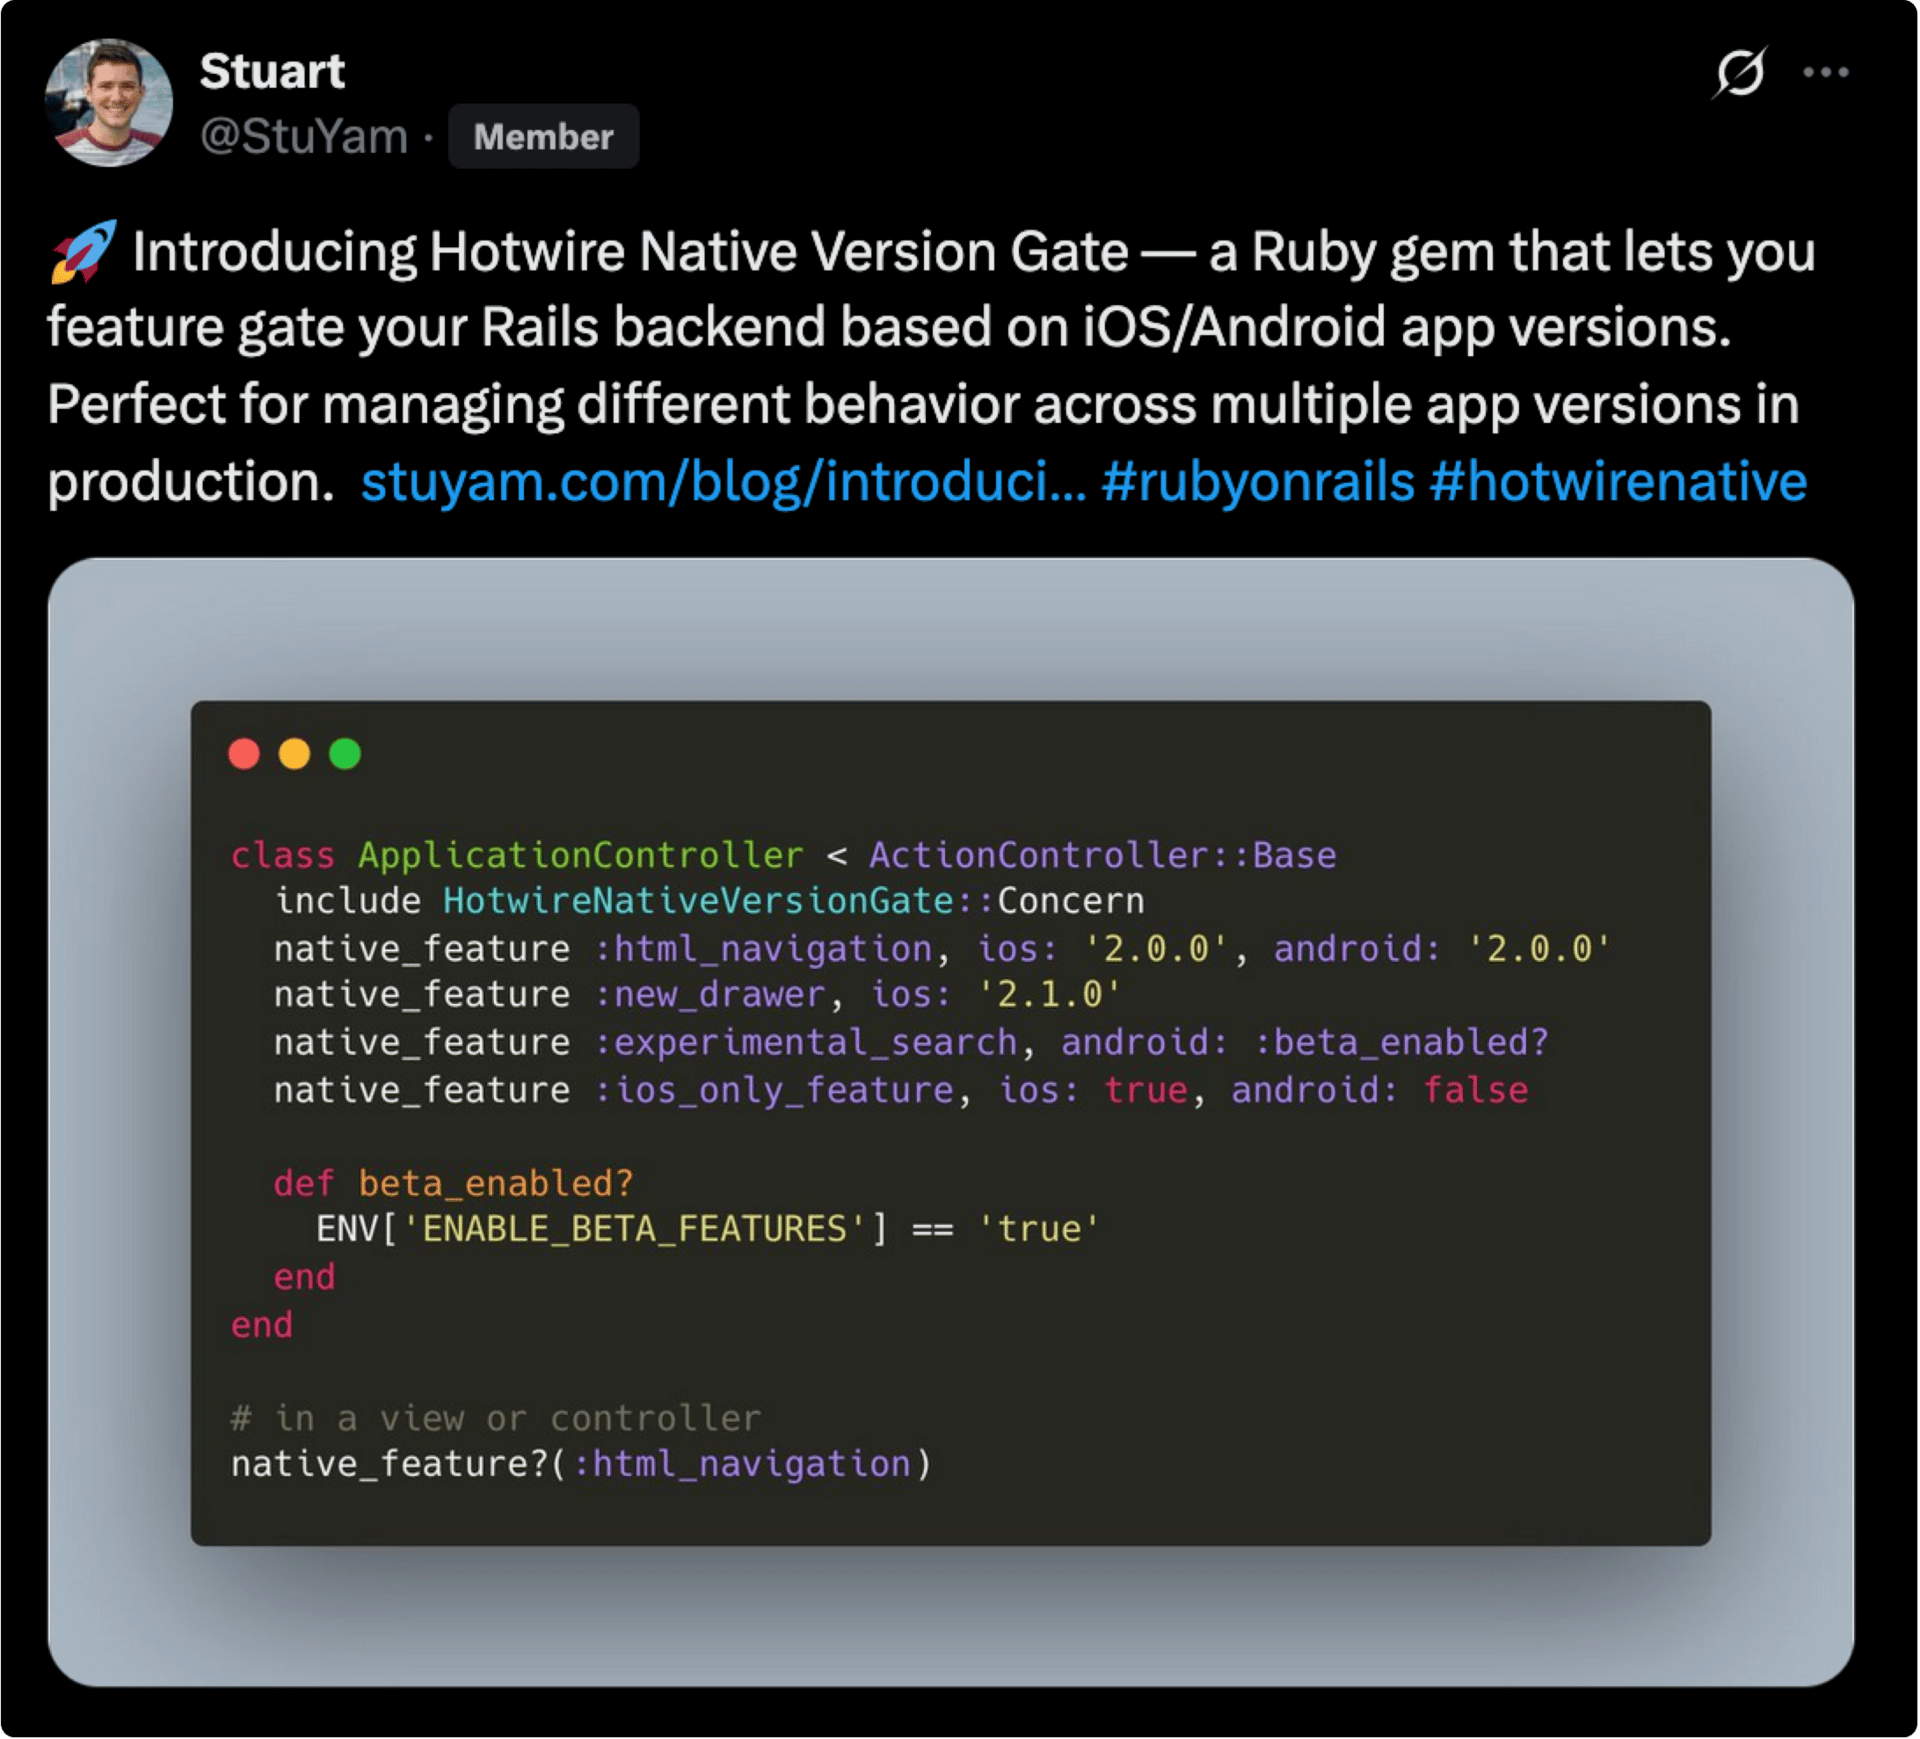Open the three-dot more options menu
This screenshot has width=1920, height=1739.
click(x=1825, y=73)
